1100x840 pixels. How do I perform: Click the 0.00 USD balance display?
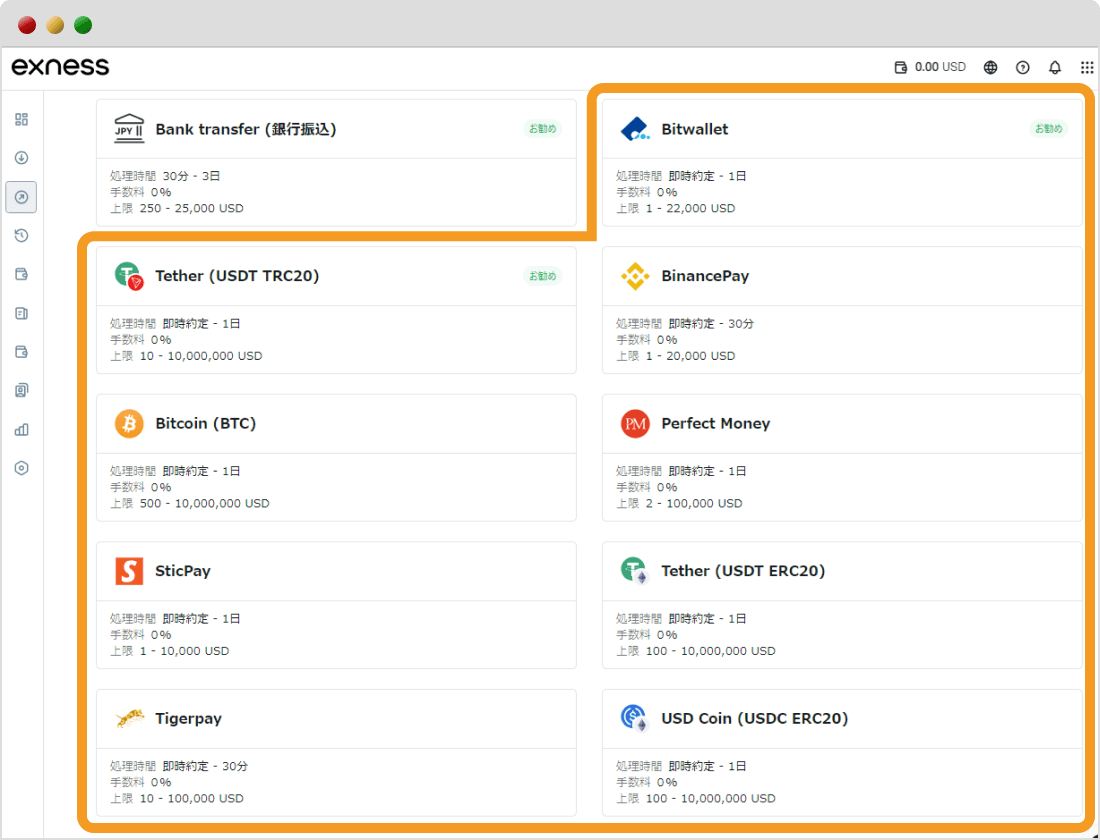coord(940,67)
